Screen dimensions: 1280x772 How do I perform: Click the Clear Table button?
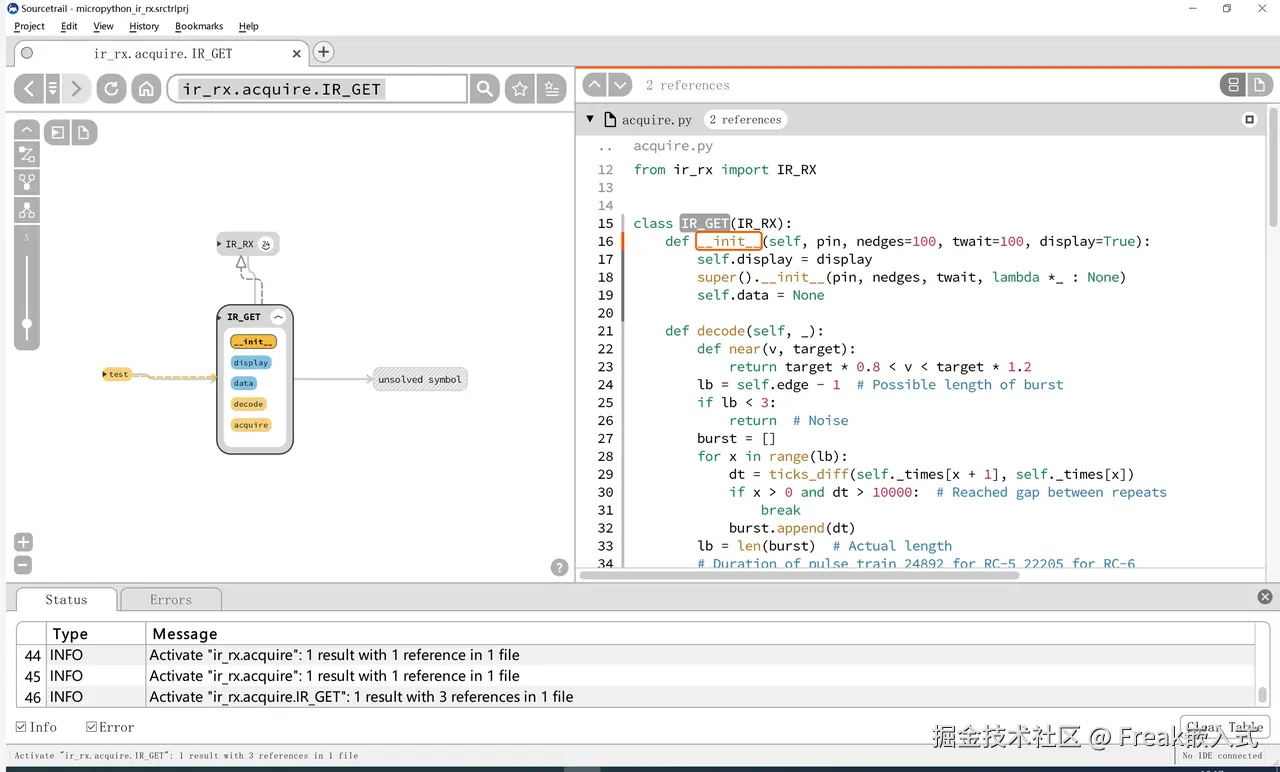coord(1225,728)
